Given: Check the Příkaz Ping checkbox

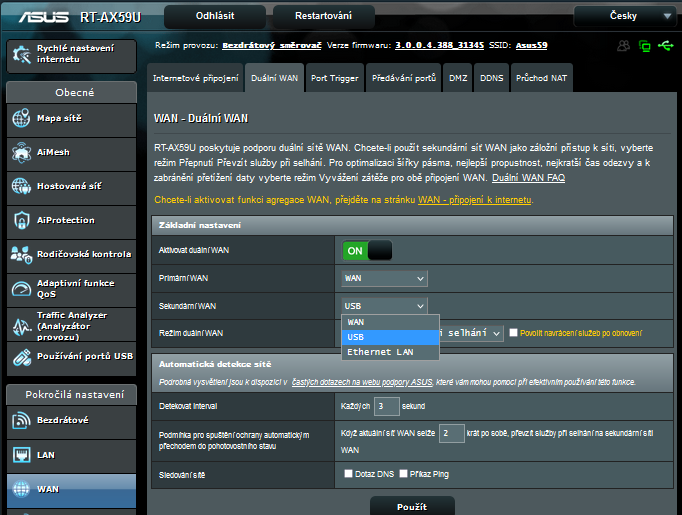Looking at the screenshot, I should (403, 474).
